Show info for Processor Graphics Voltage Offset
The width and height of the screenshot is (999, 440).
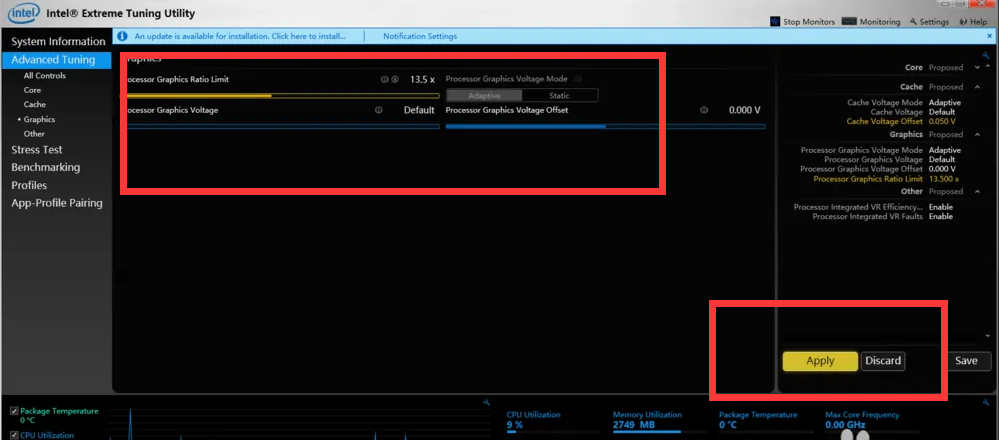click(x=704, y=110)
